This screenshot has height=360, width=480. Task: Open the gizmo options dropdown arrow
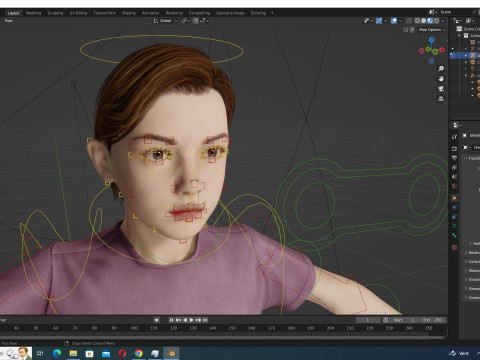click(385, 21)
